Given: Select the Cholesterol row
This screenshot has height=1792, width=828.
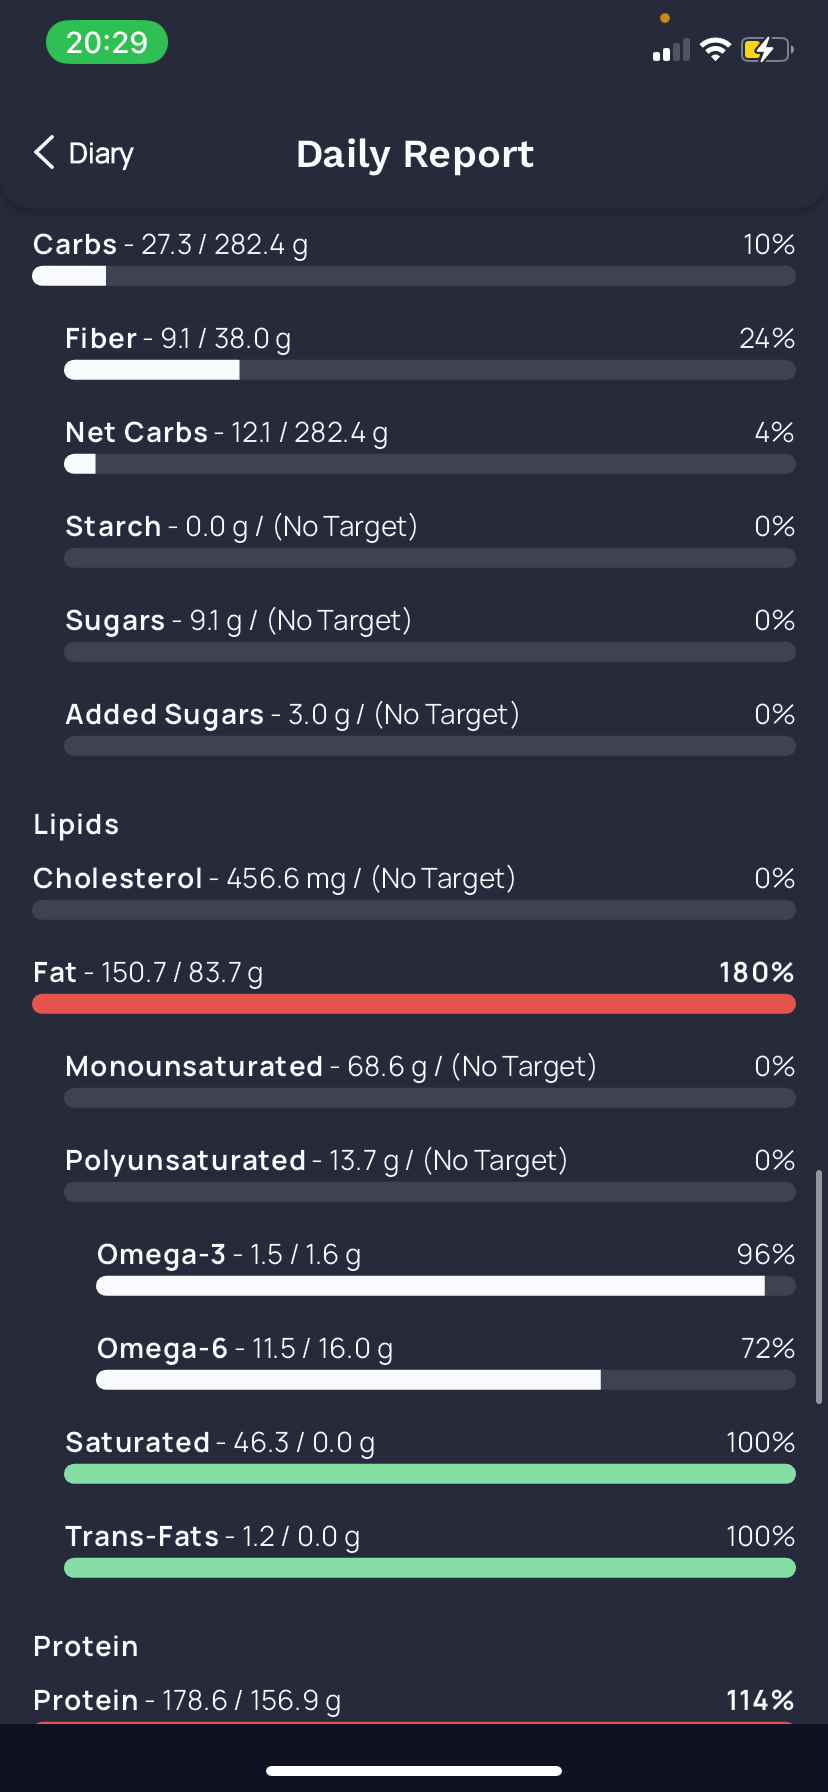Looking at the screenshot, I should click(414, 892).
